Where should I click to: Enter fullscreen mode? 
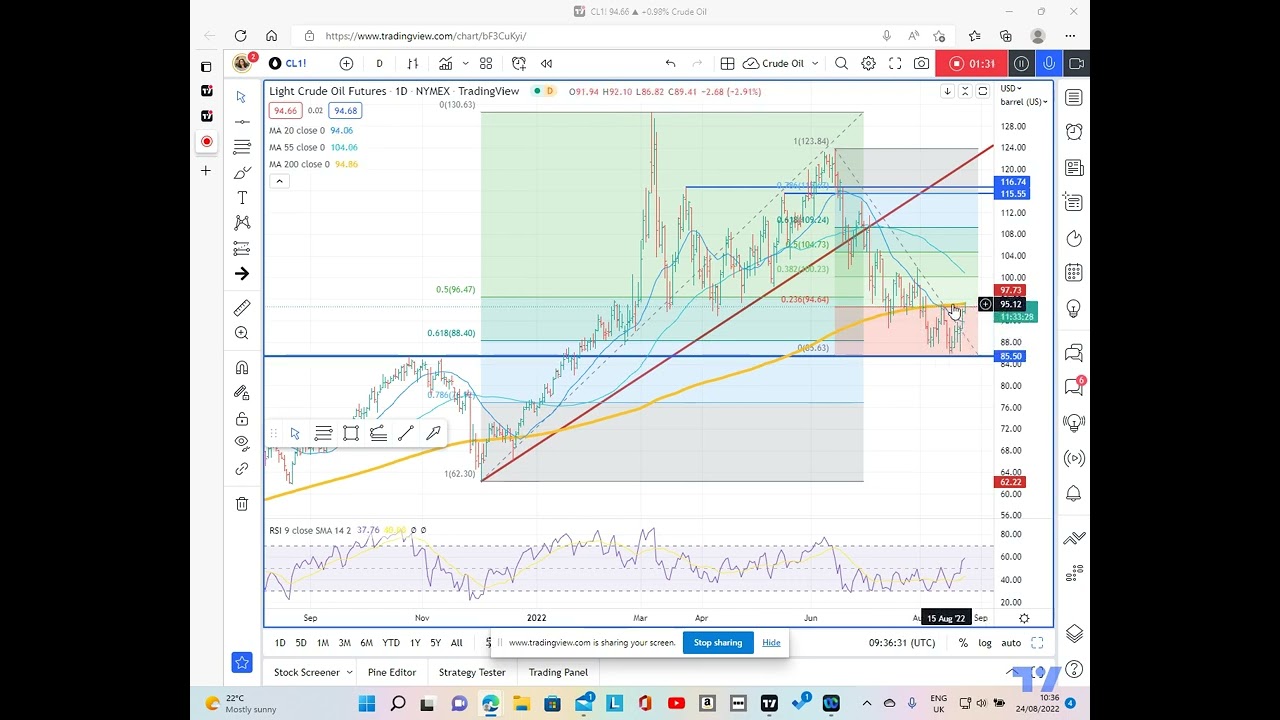pyautogui.click(x=895, y=63)
